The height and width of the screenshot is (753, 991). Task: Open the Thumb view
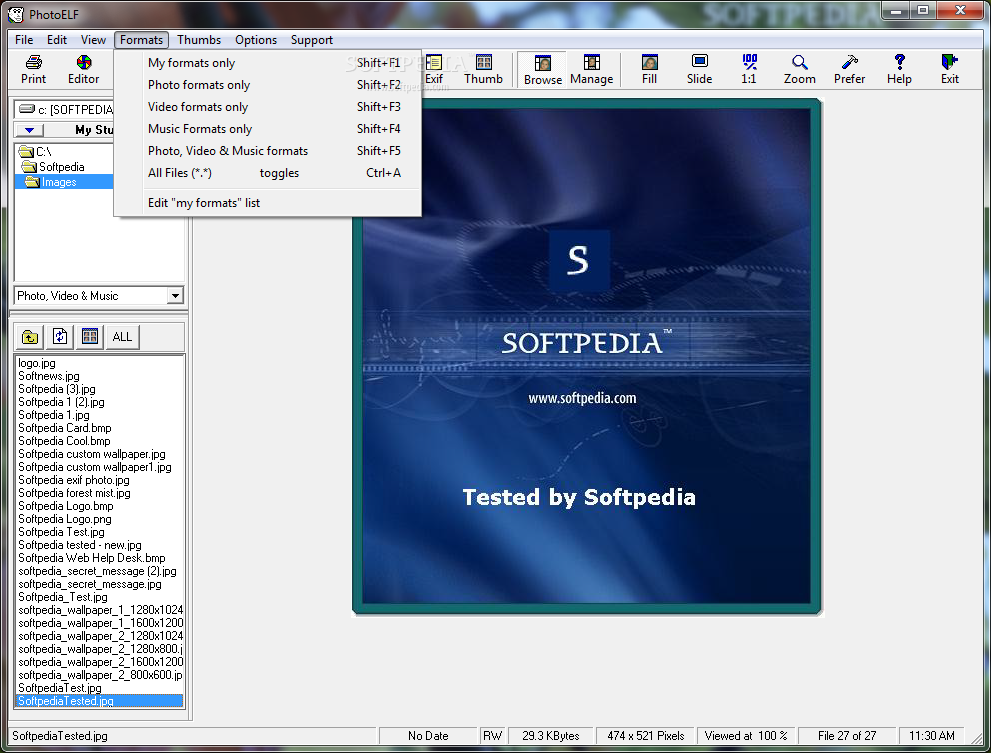483,69
